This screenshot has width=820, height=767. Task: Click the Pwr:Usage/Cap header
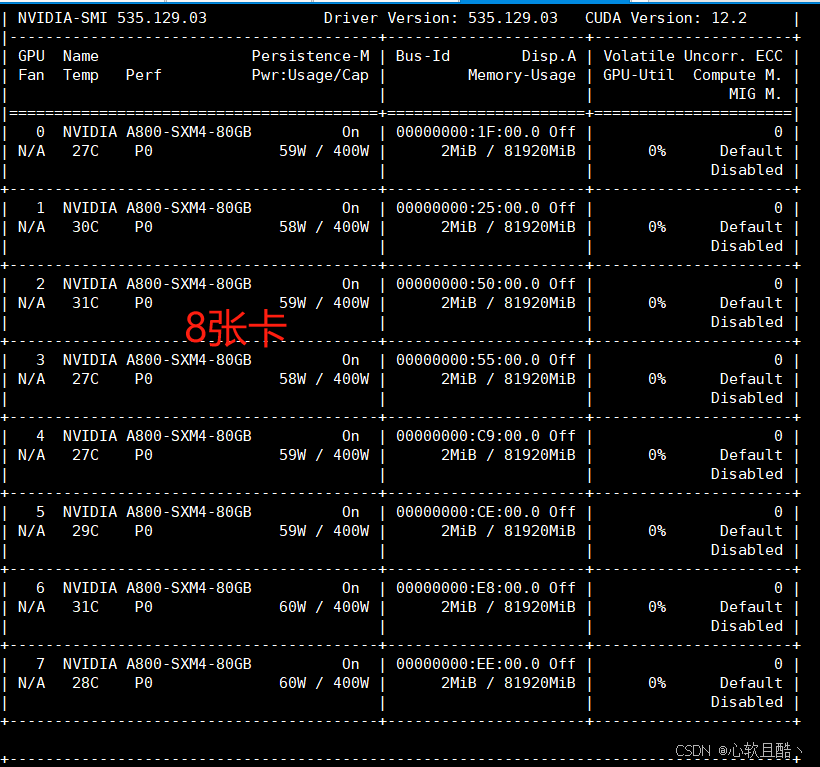(310, 75)
